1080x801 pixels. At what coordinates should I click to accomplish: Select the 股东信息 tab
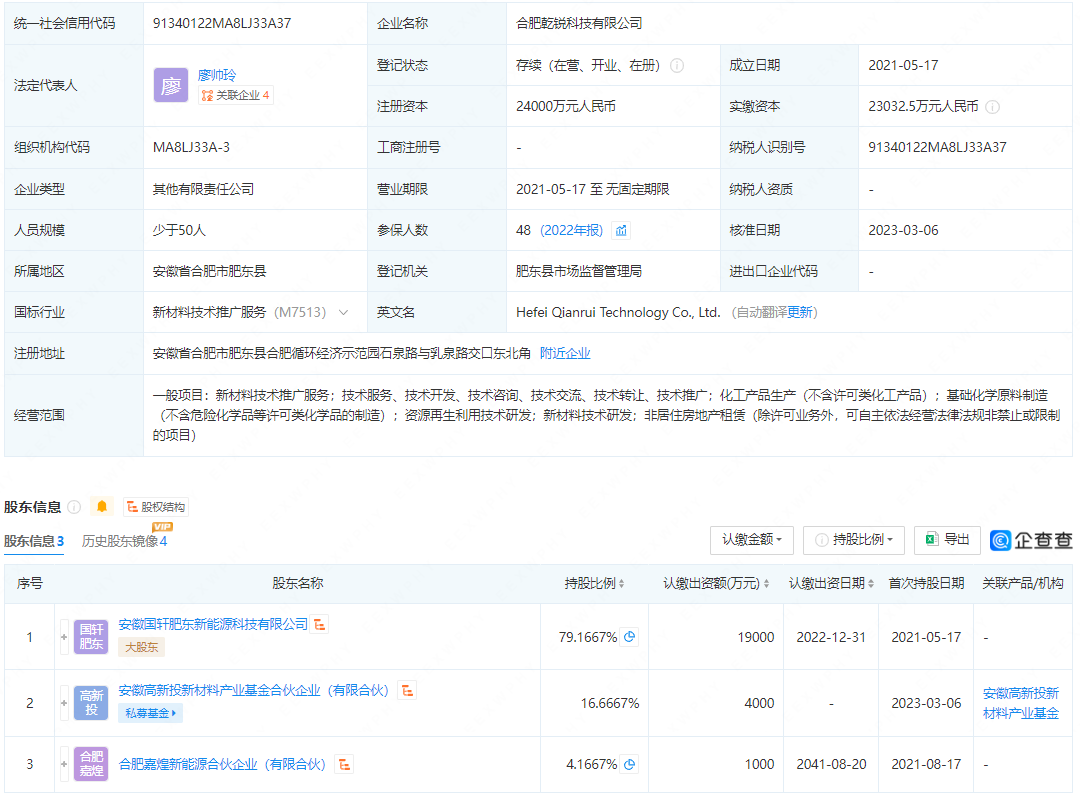pyautogui.click(x=34, y=542)
